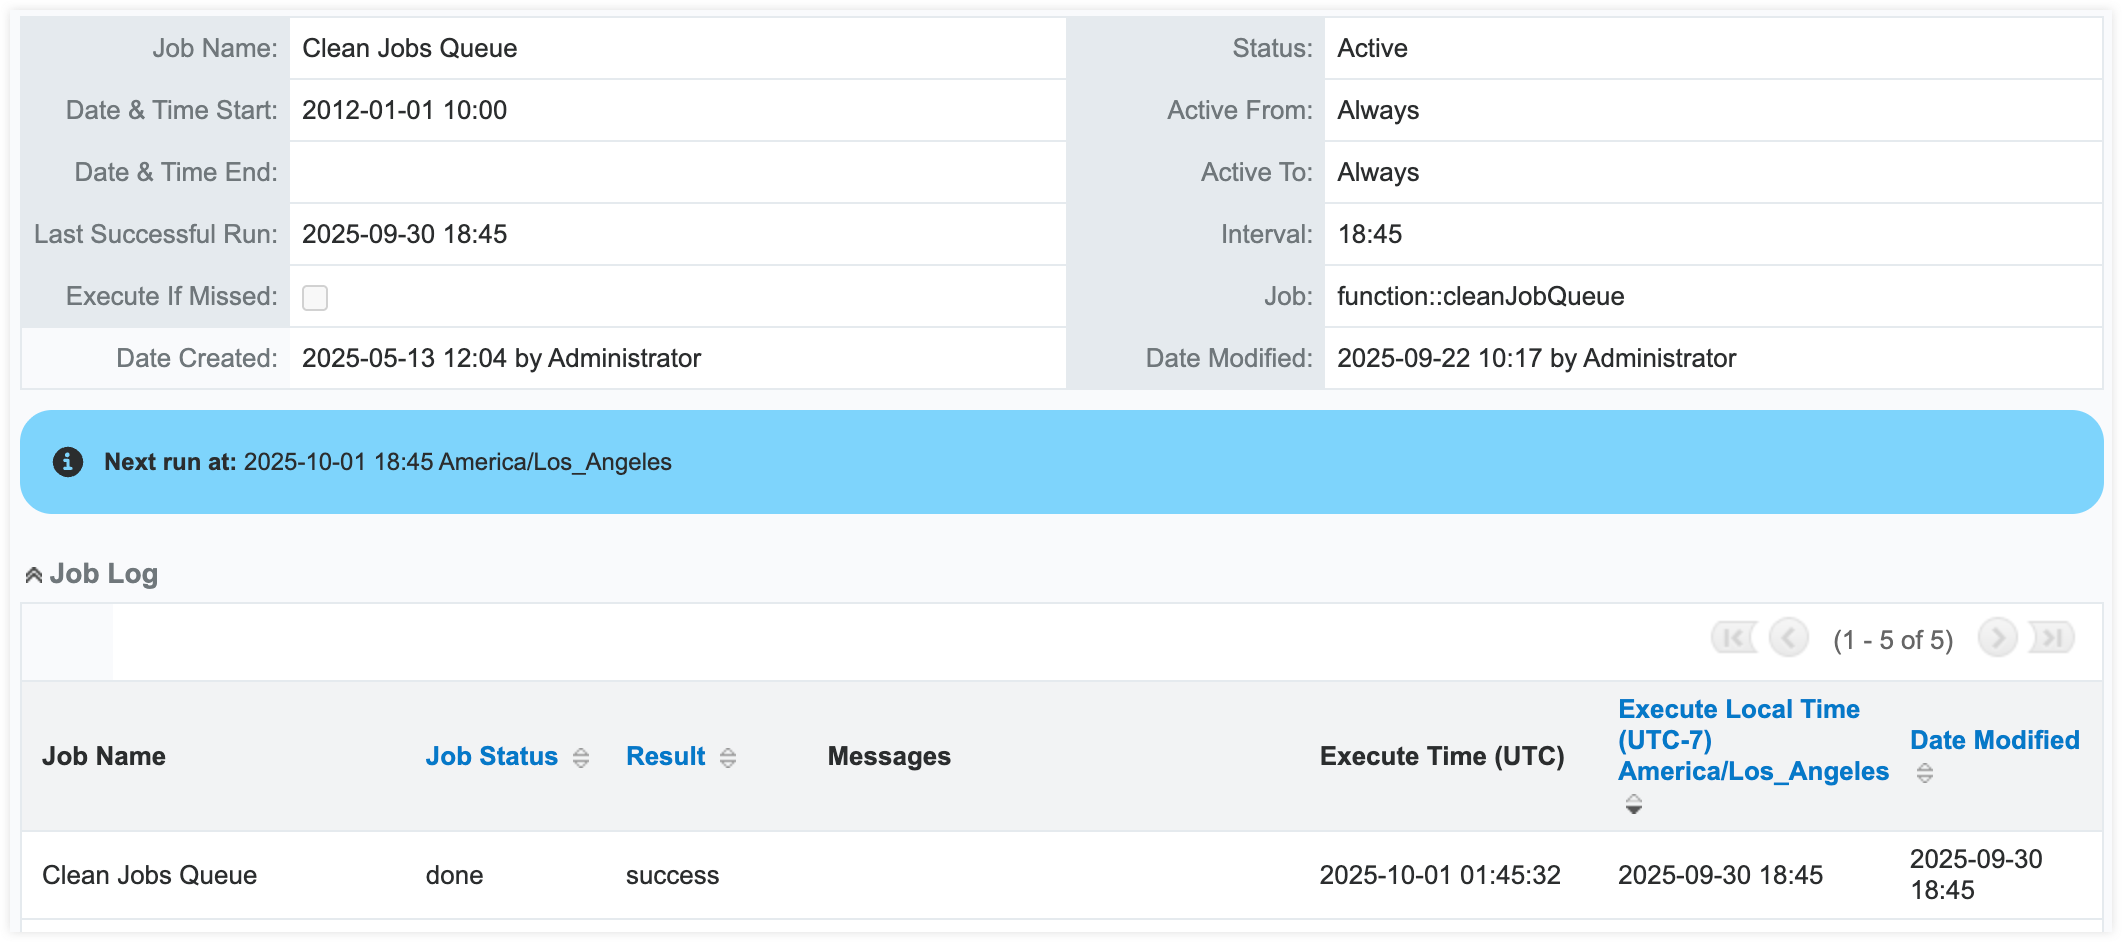
Task: Go to previous page of Job Log
Action: pos(1788,638)
